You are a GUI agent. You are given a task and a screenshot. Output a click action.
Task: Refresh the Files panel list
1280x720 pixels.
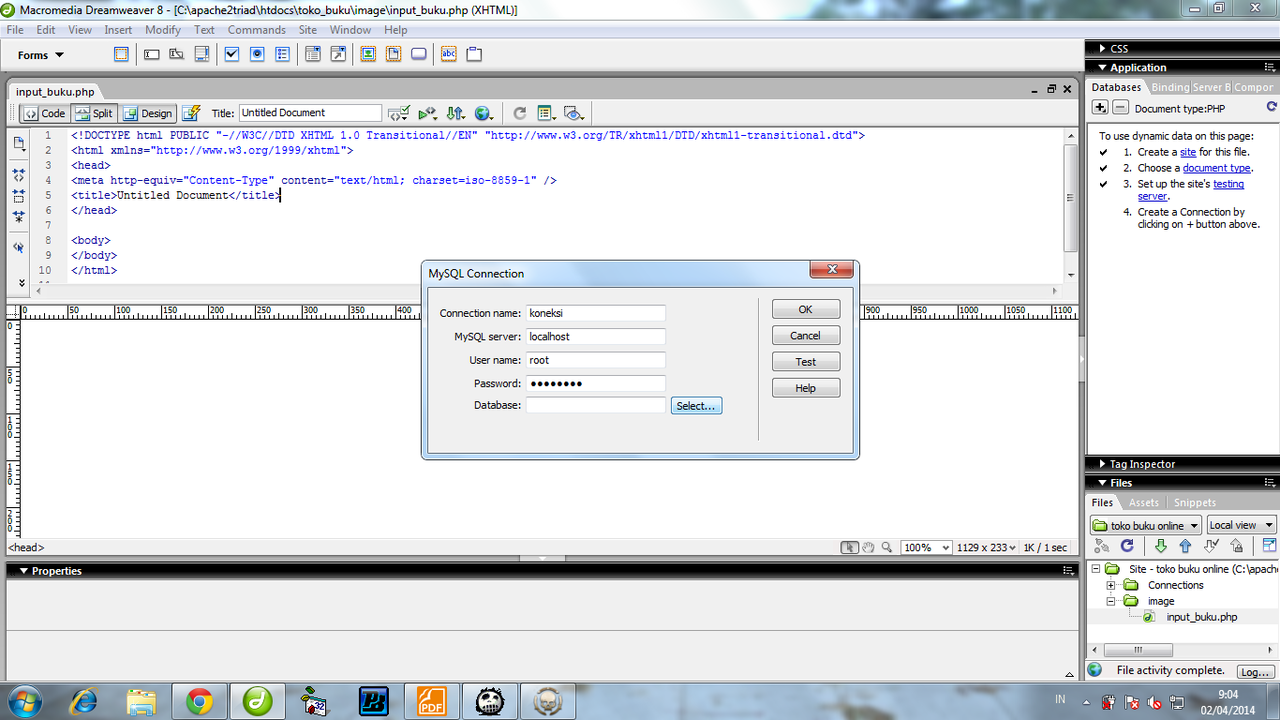(1127, 546)
